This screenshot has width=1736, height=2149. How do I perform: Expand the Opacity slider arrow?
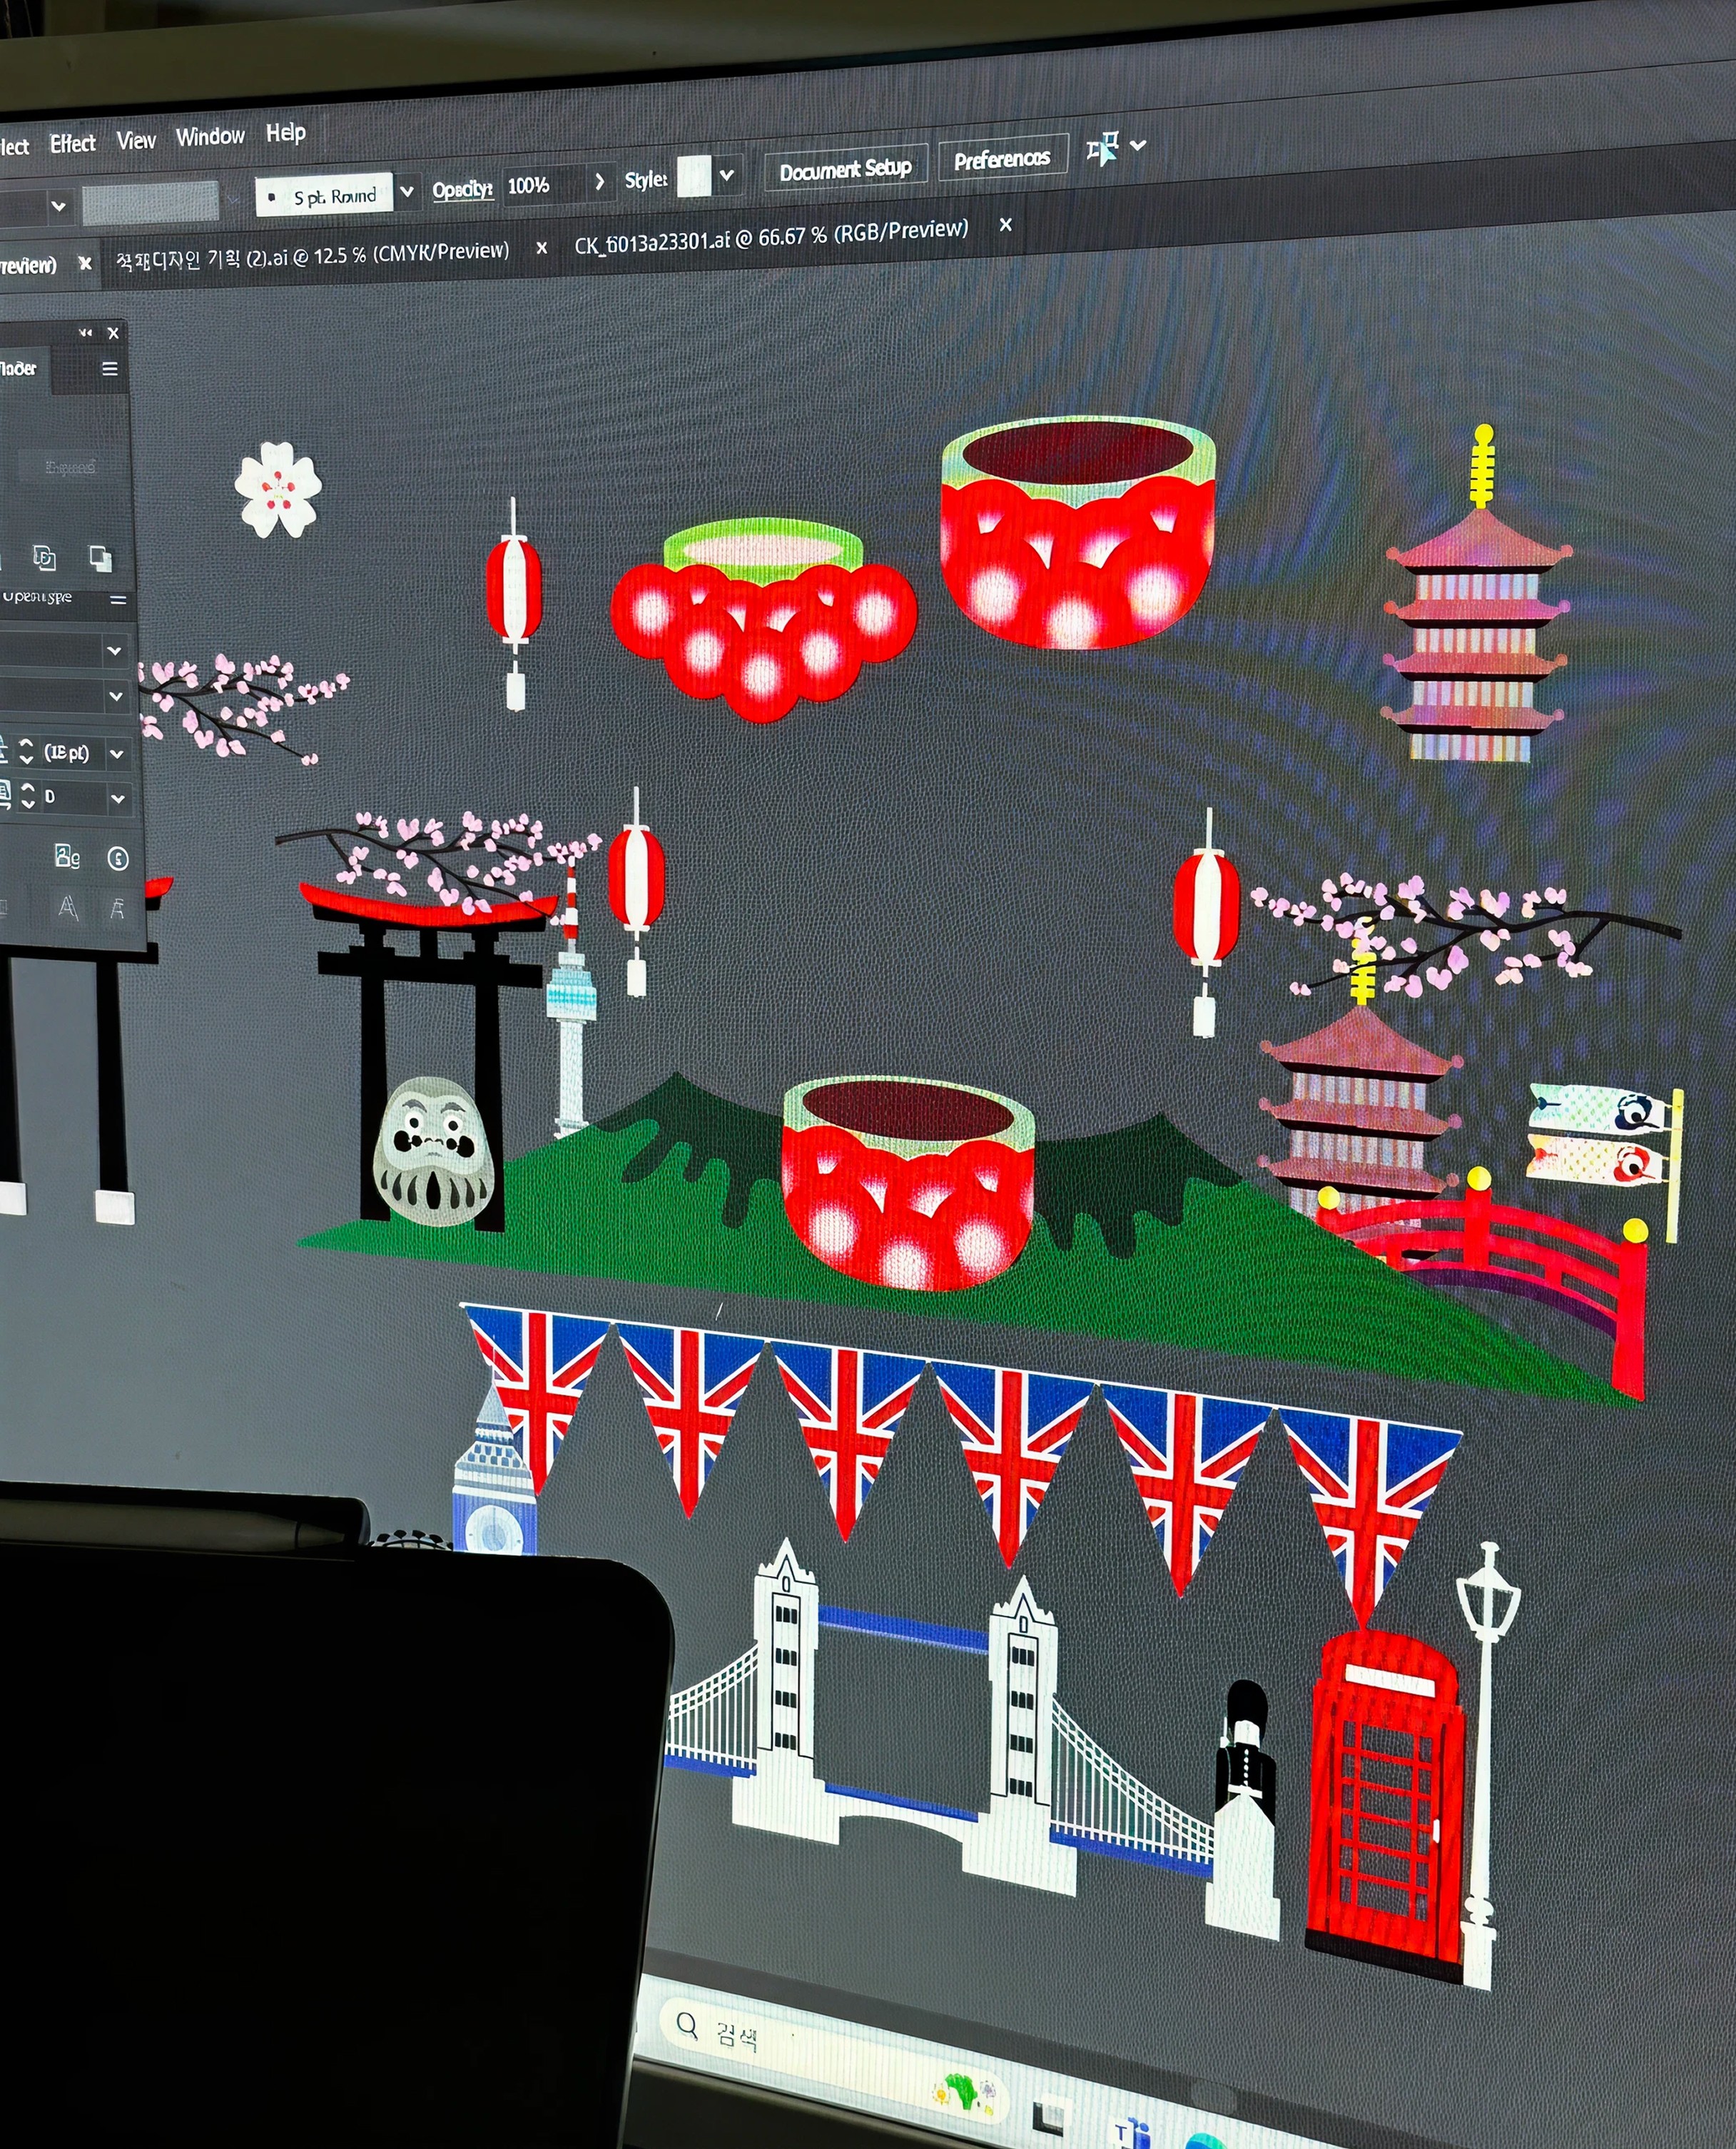[x=599, y=181]
